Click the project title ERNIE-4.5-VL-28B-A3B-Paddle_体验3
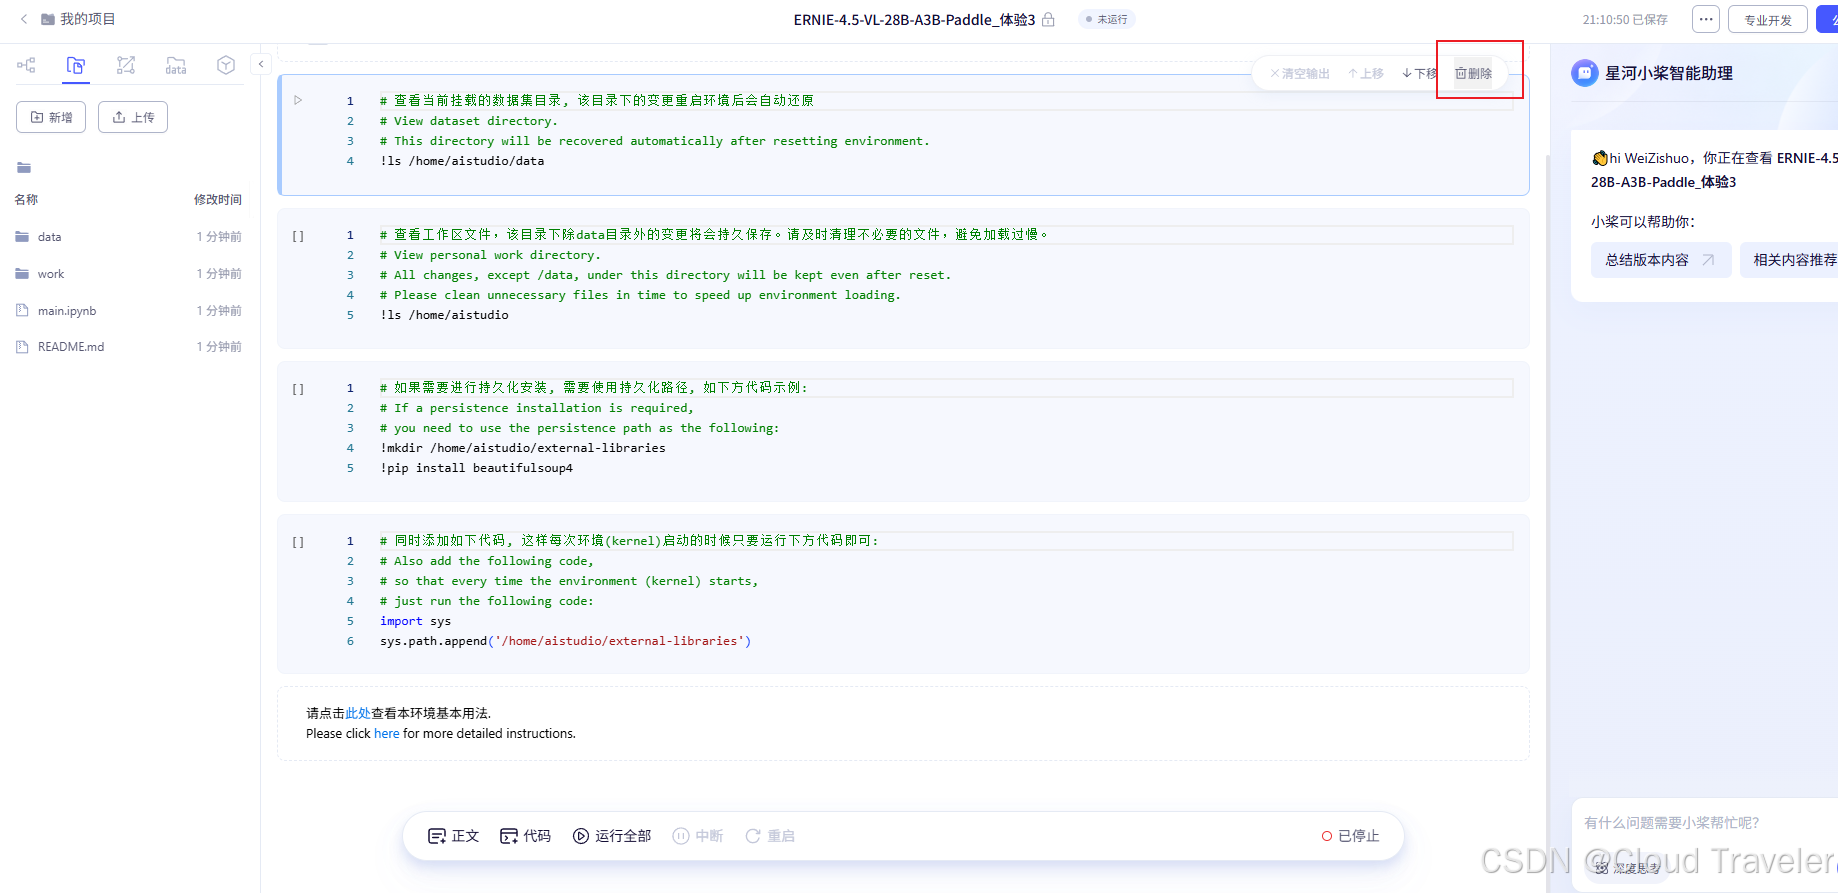The height and width of the screenshot is (893, 1838). click(914, 19)
